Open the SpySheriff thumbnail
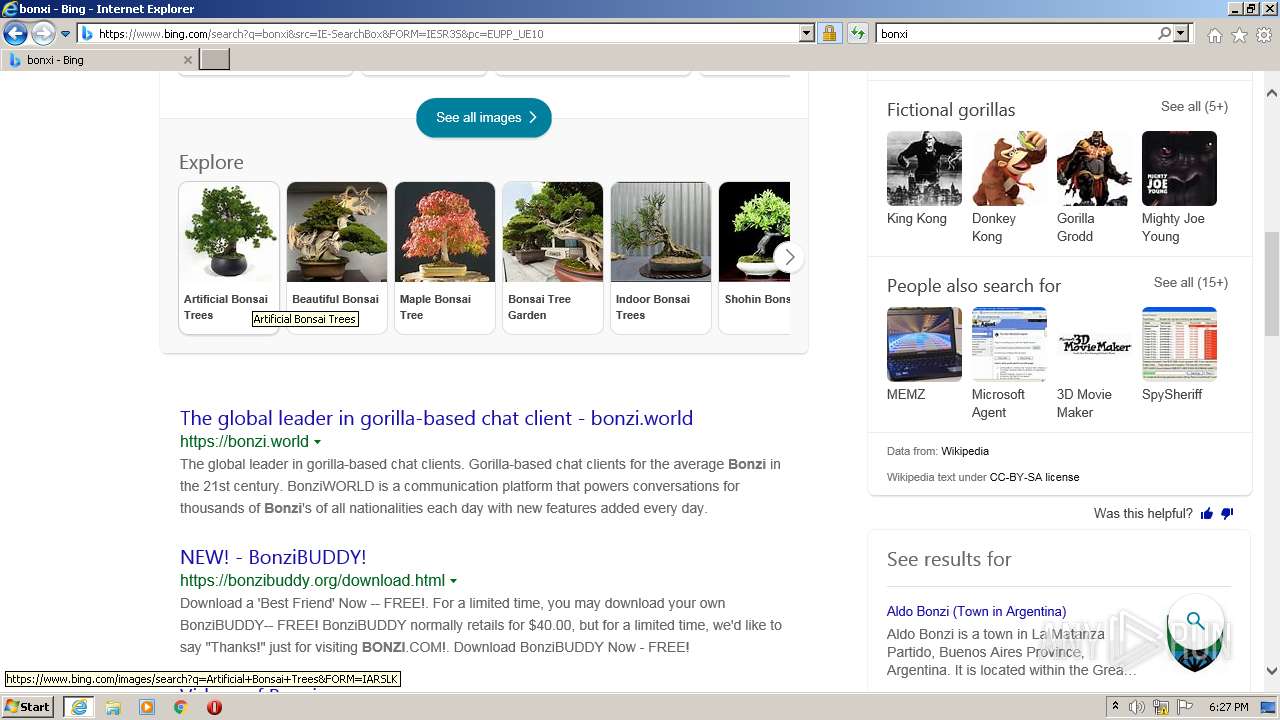The height and width of the screenshot is (720, 1280). (1179, 344)
